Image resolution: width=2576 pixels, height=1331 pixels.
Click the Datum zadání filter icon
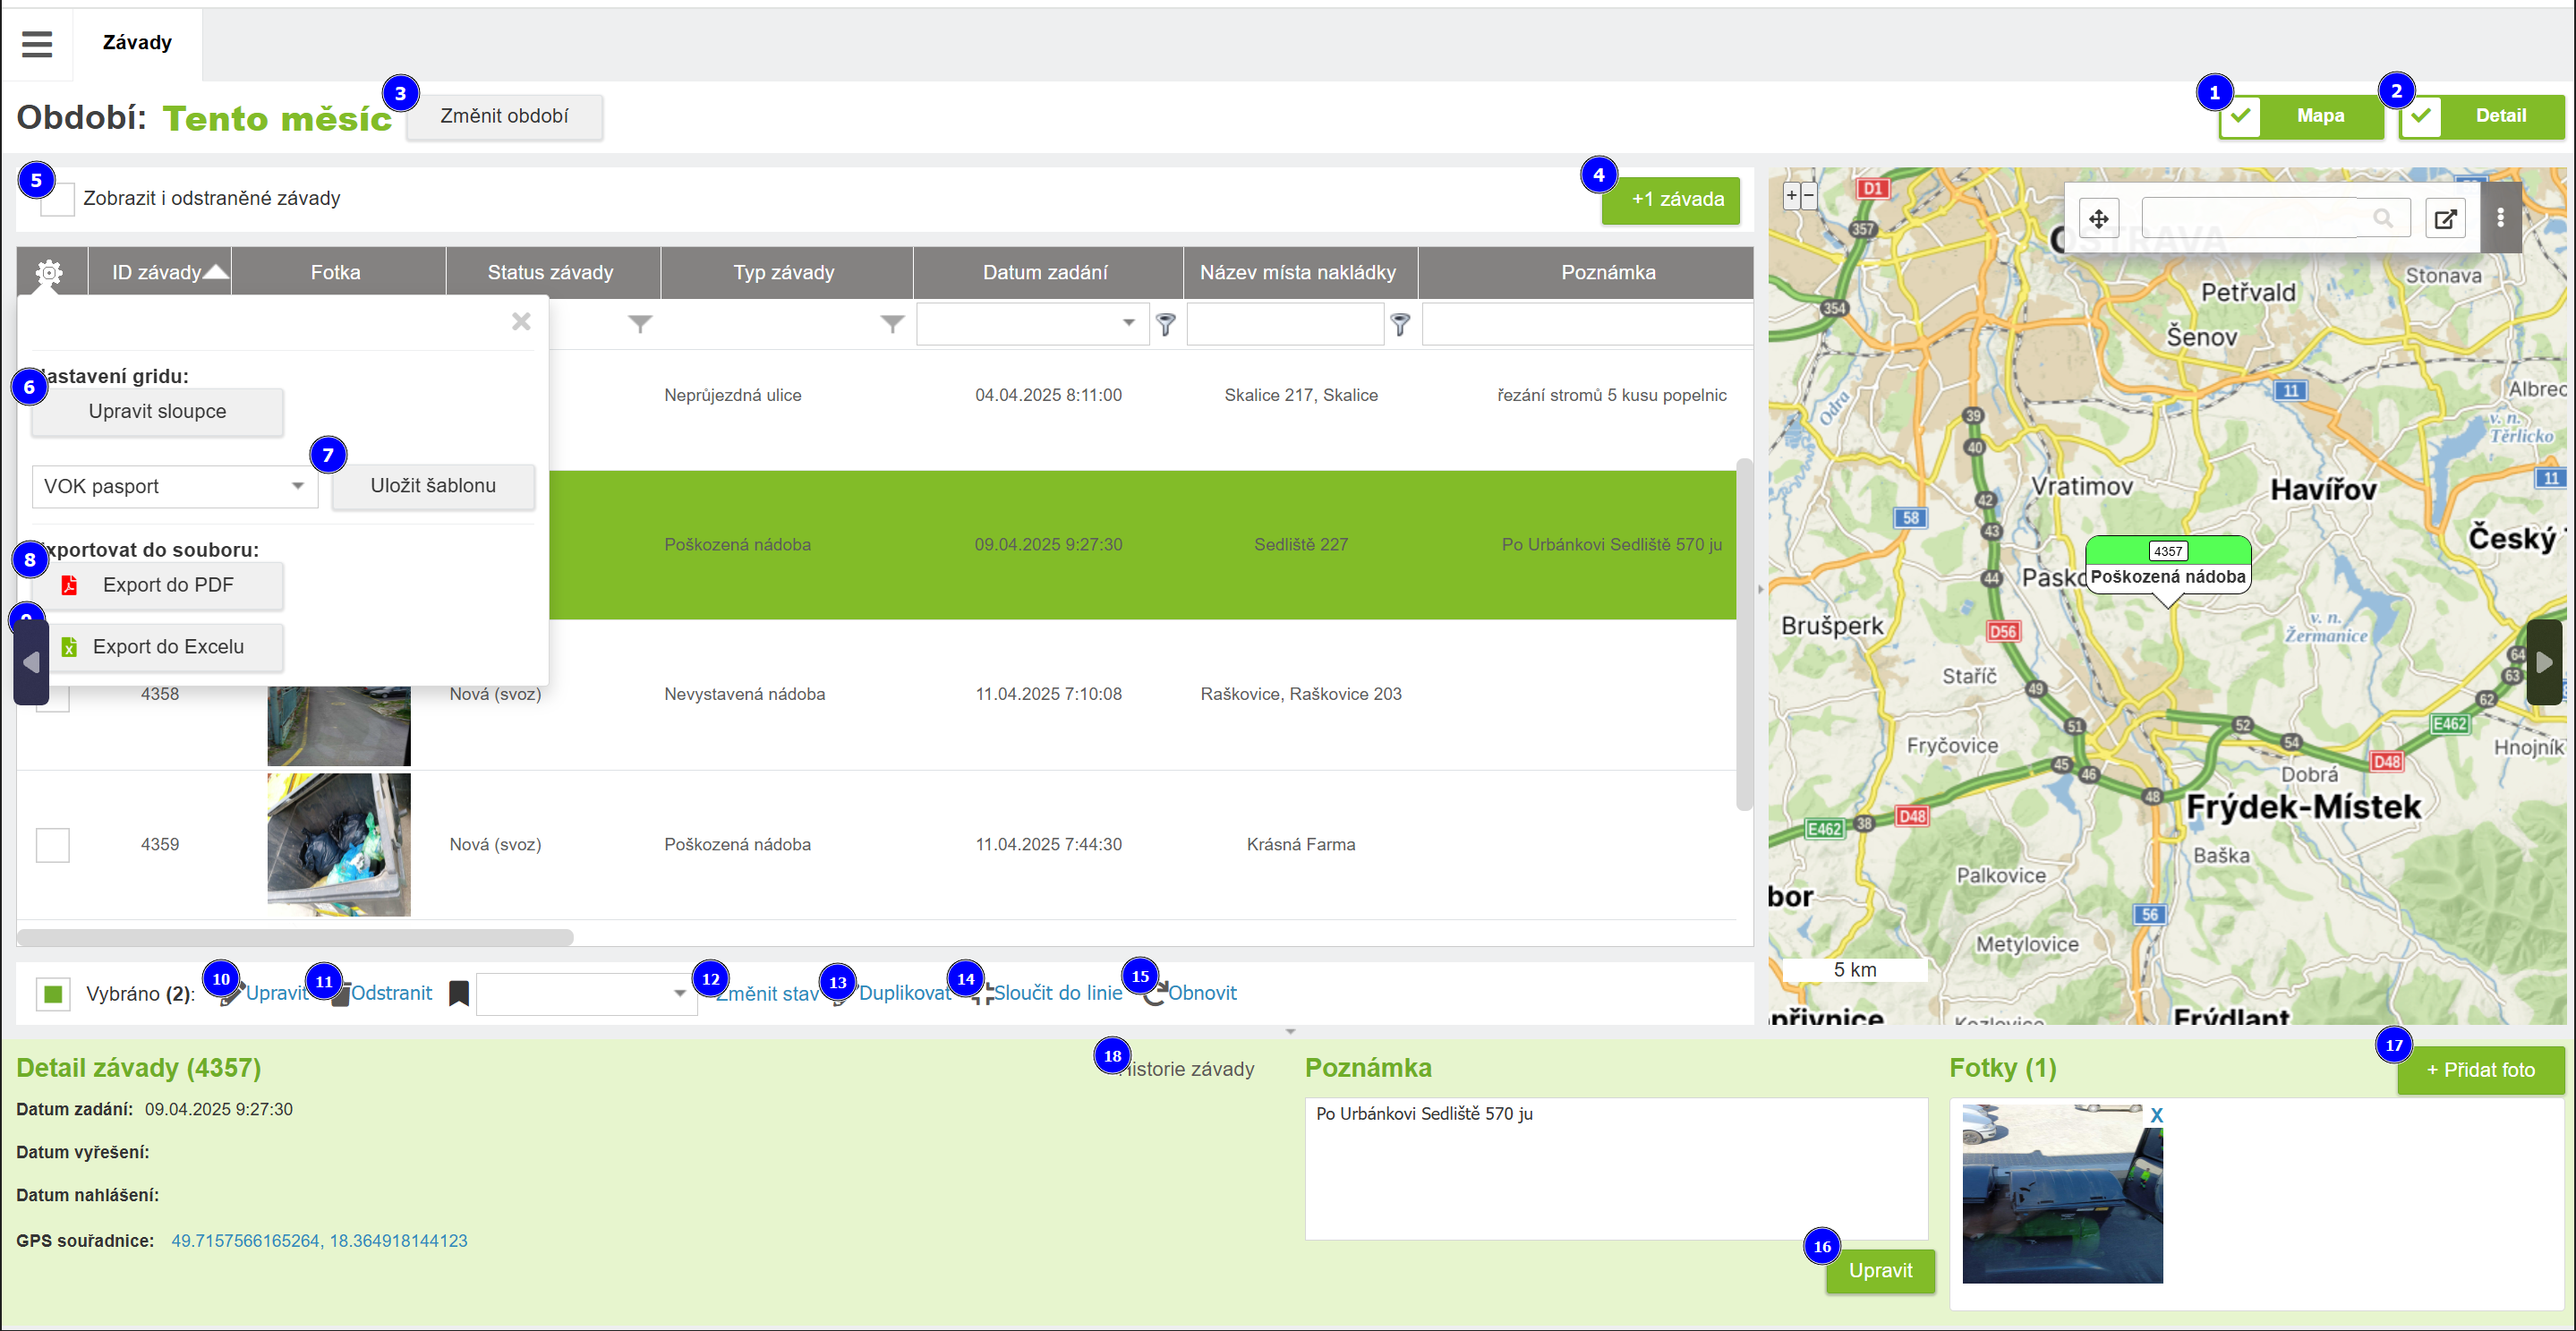1165,324
